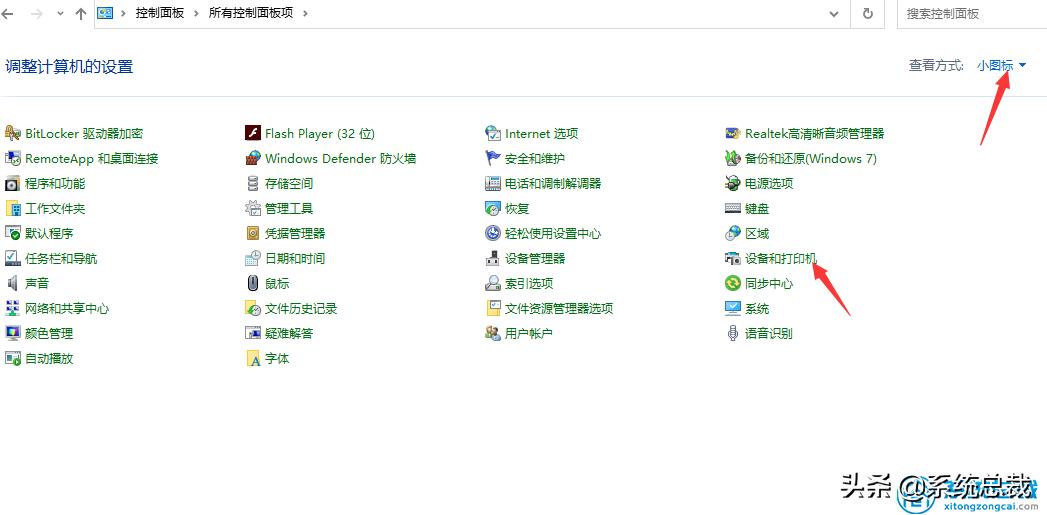Click the 自动播放 icon
Viewport: 1047px width, 515px height.
(x=13, y=359)
